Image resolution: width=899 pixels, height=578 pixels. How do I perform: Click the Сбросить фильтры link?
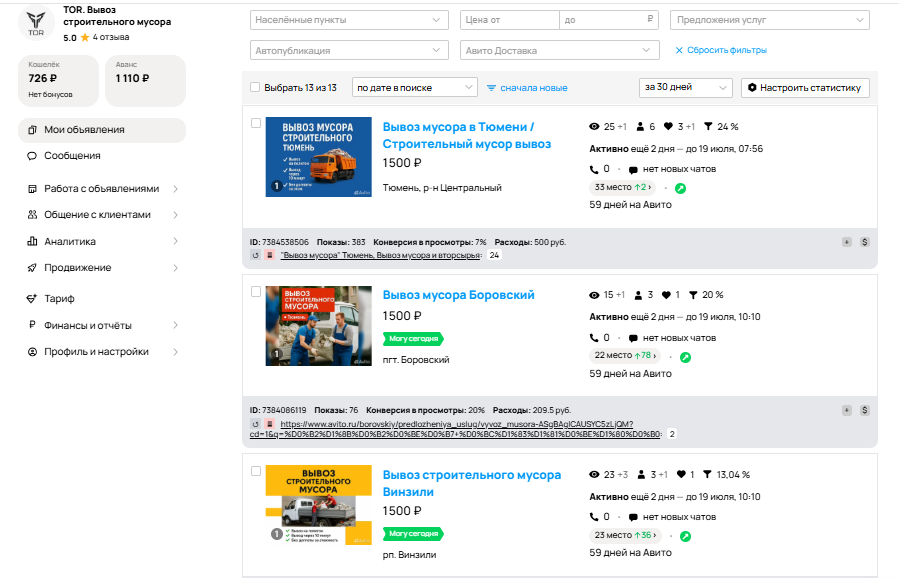[x=720, y=50]
